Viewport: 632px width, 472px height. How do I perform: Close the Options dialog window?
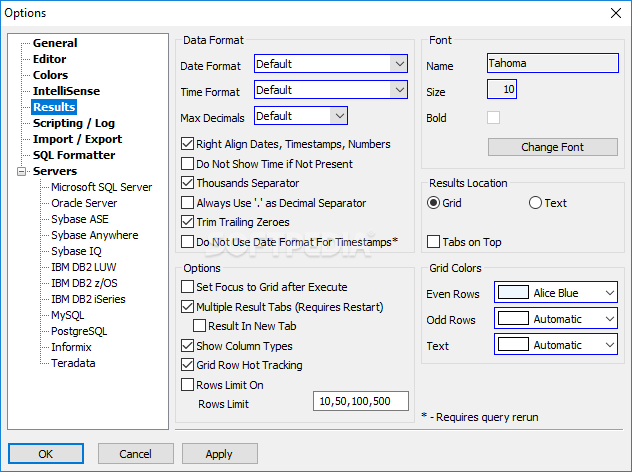[614, 13]
